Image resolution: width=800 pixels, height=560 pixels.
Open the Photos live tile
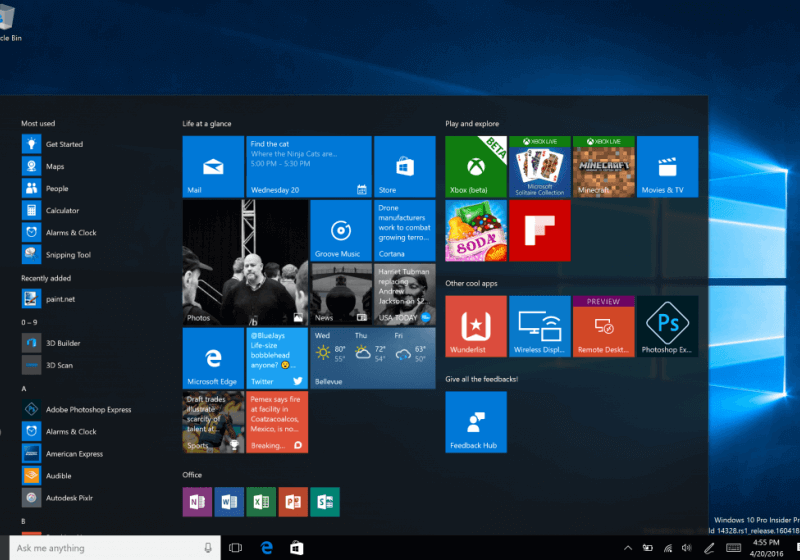click(245, 262)
